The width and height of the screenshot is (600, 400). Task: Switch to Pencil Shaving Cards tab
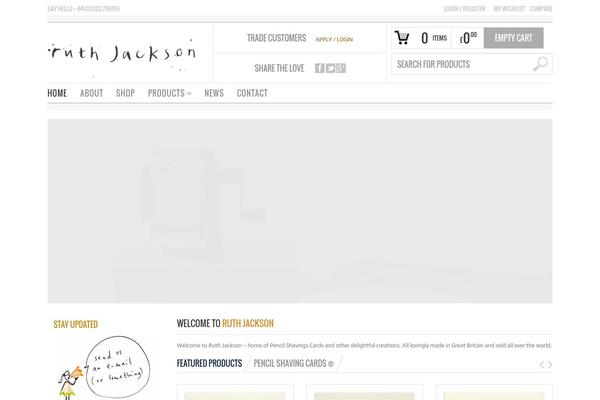tap(293, 363)
